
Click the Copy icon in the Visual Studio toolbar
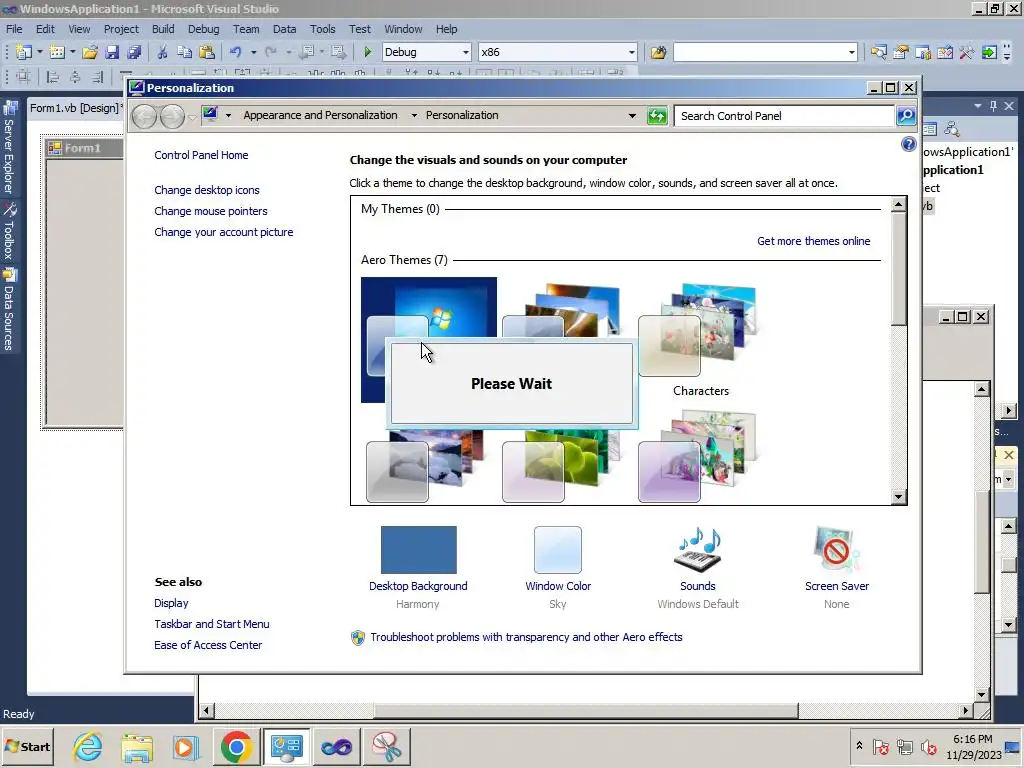tap(185, 52)
